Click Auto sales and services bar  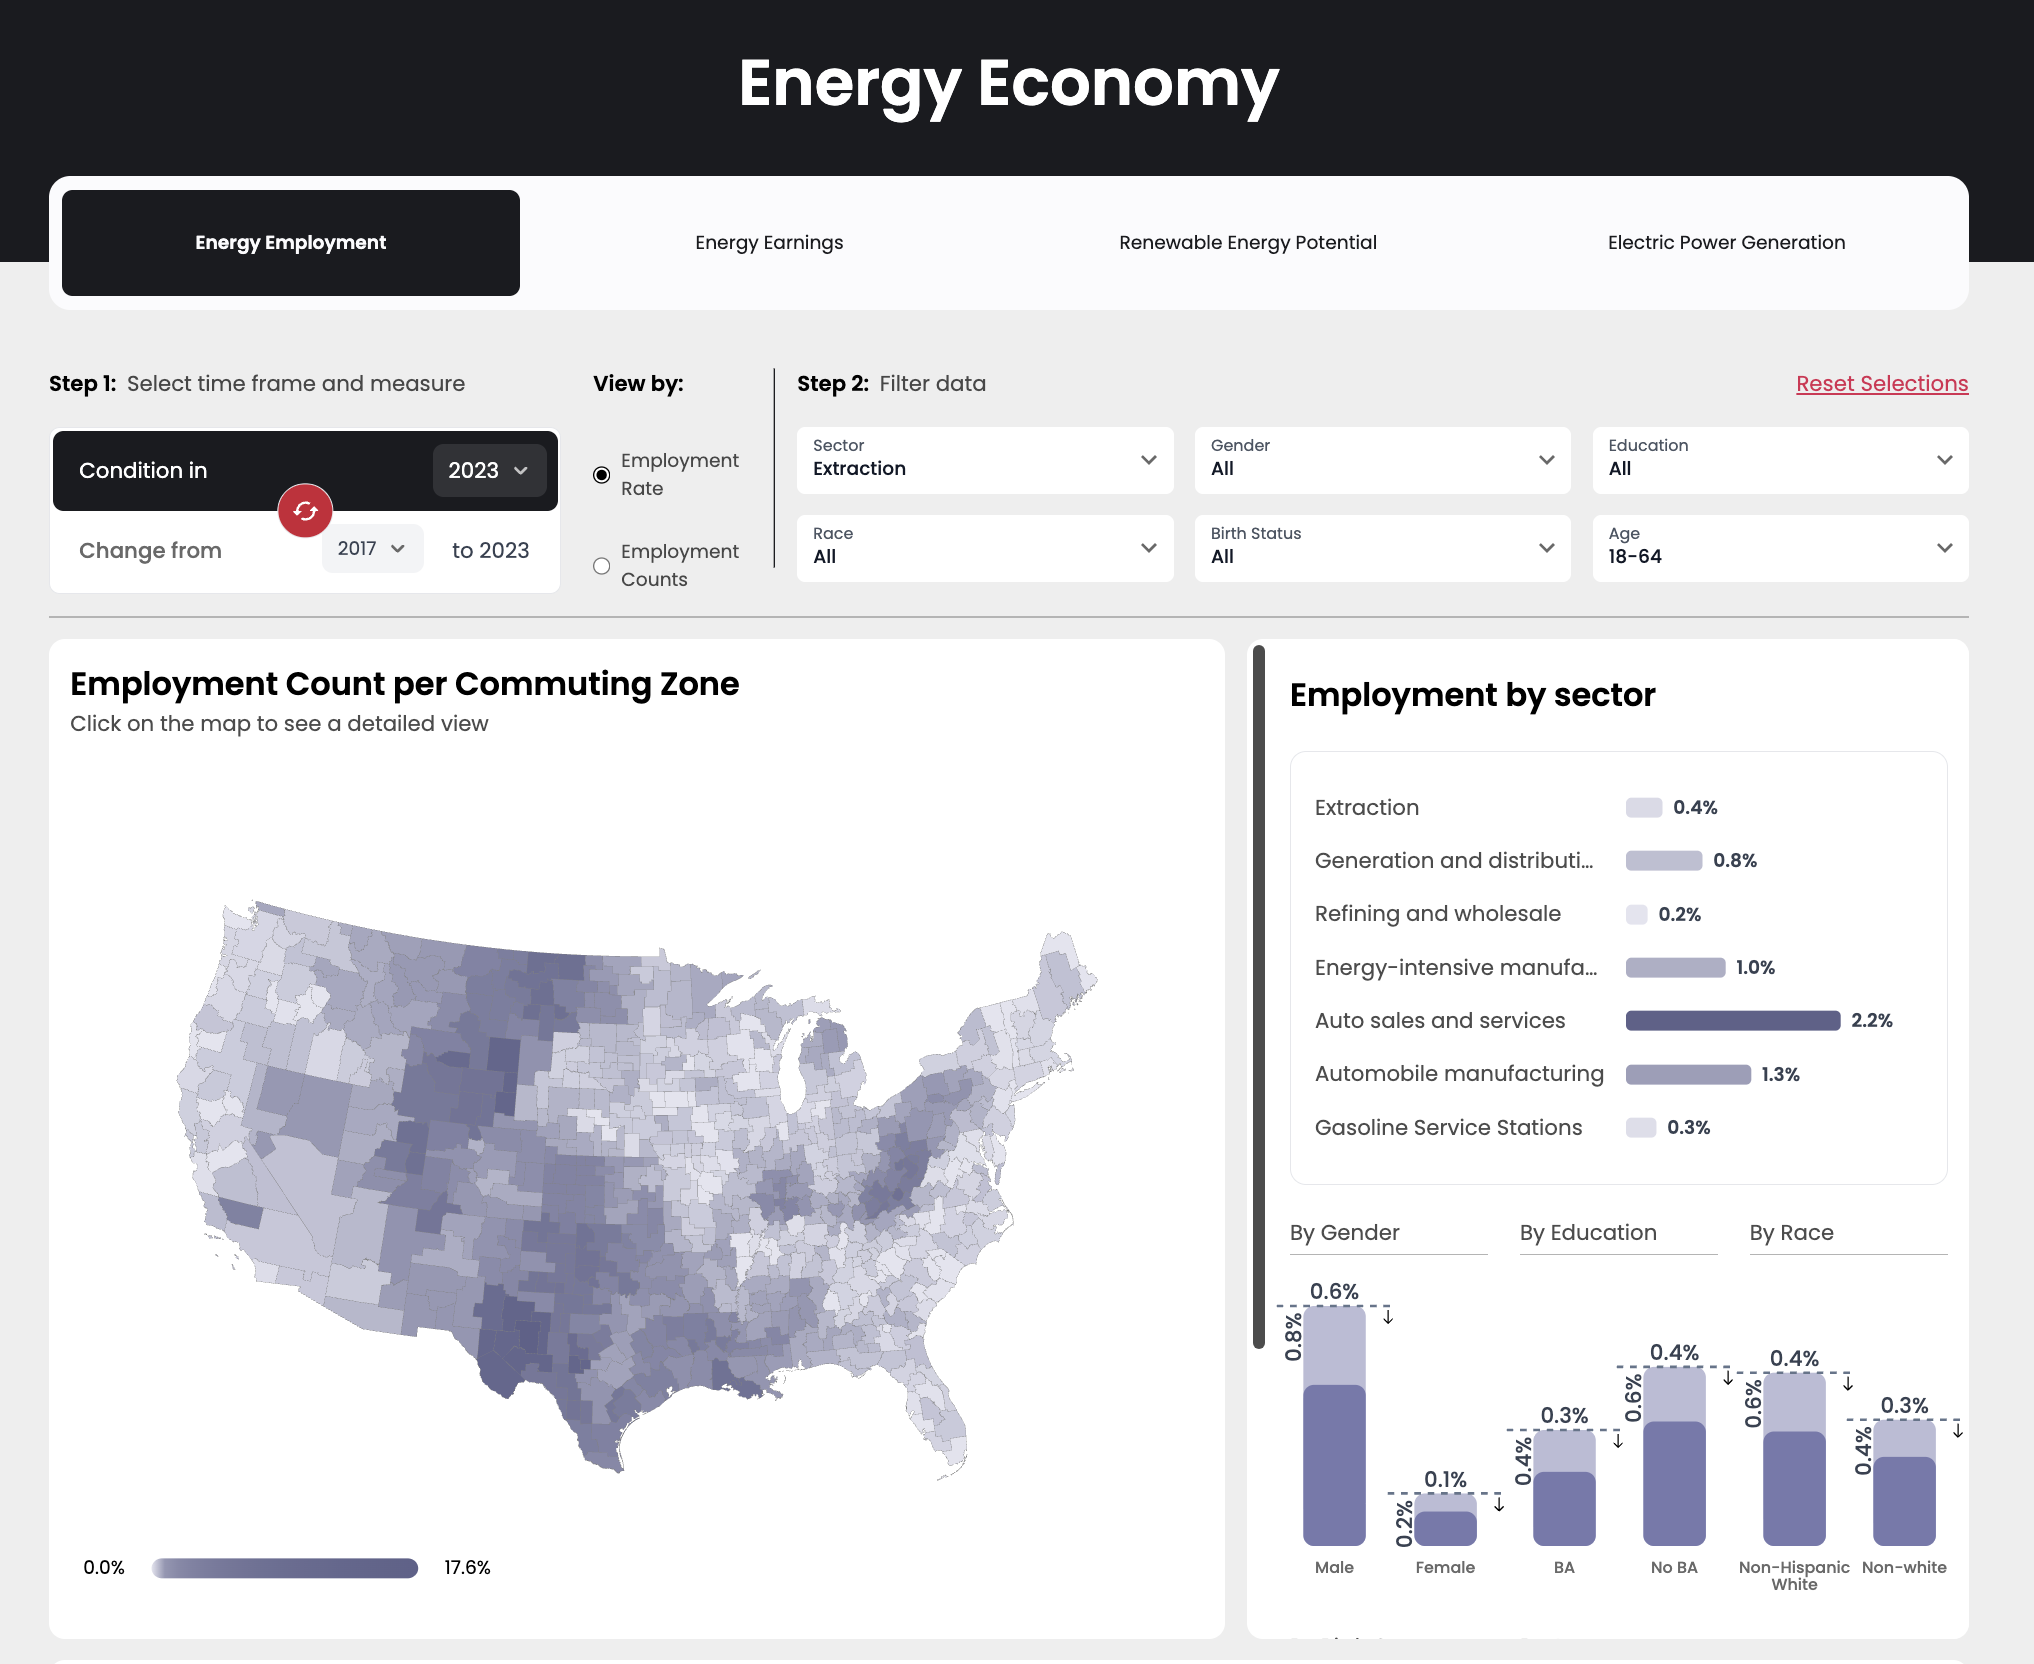click(1732, 1020)
